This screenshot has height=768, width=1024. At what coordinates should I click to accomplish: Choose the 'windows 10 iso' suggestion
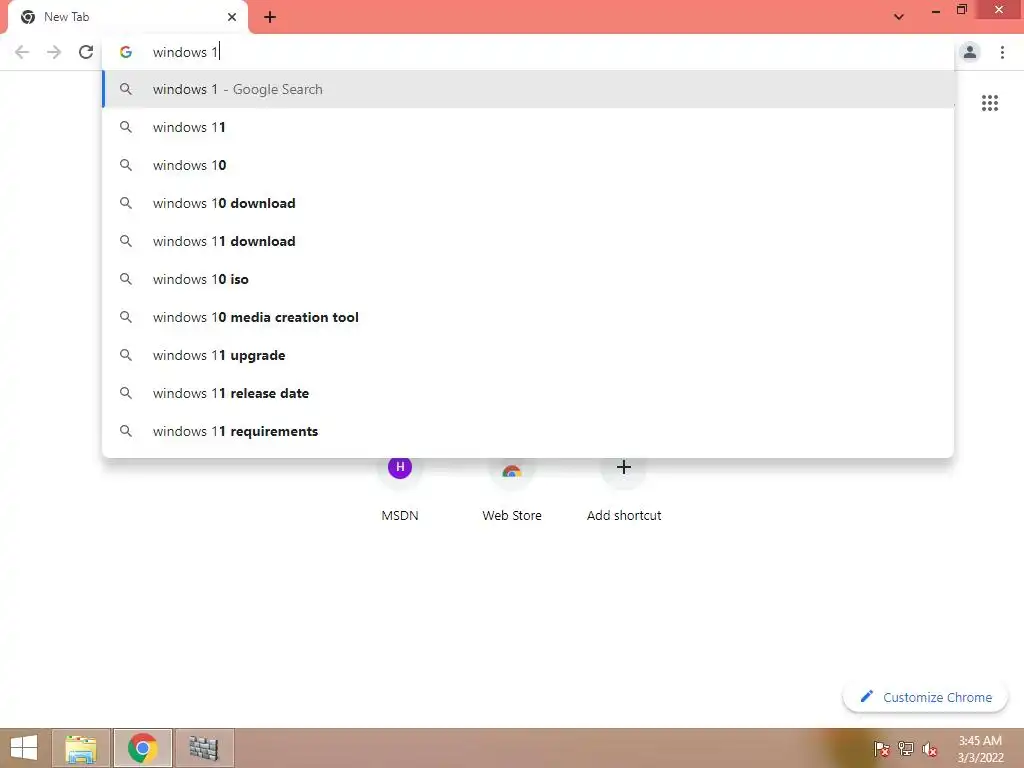click(x=528, y=279)
